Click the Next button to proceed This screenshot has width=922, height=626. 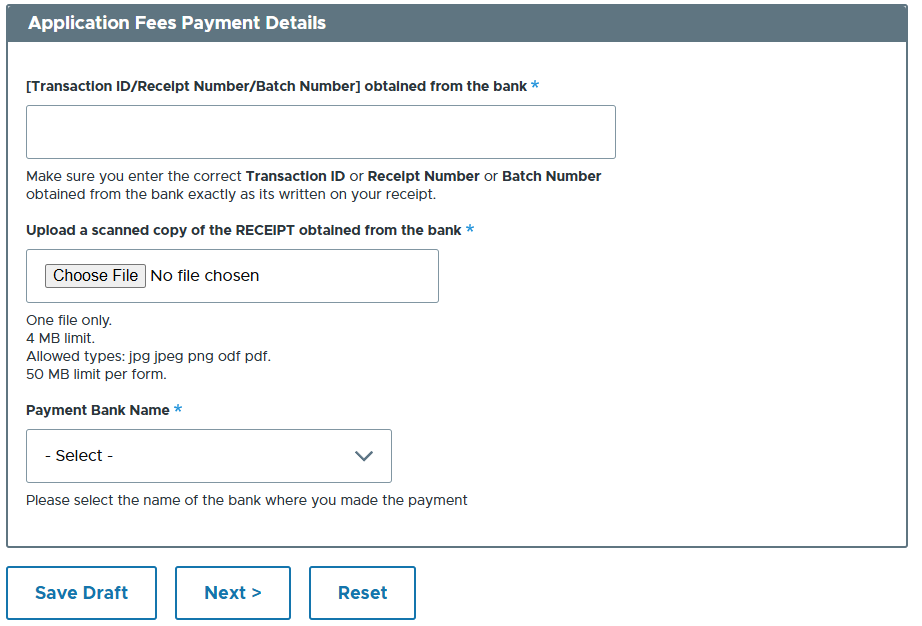[232, 592]
